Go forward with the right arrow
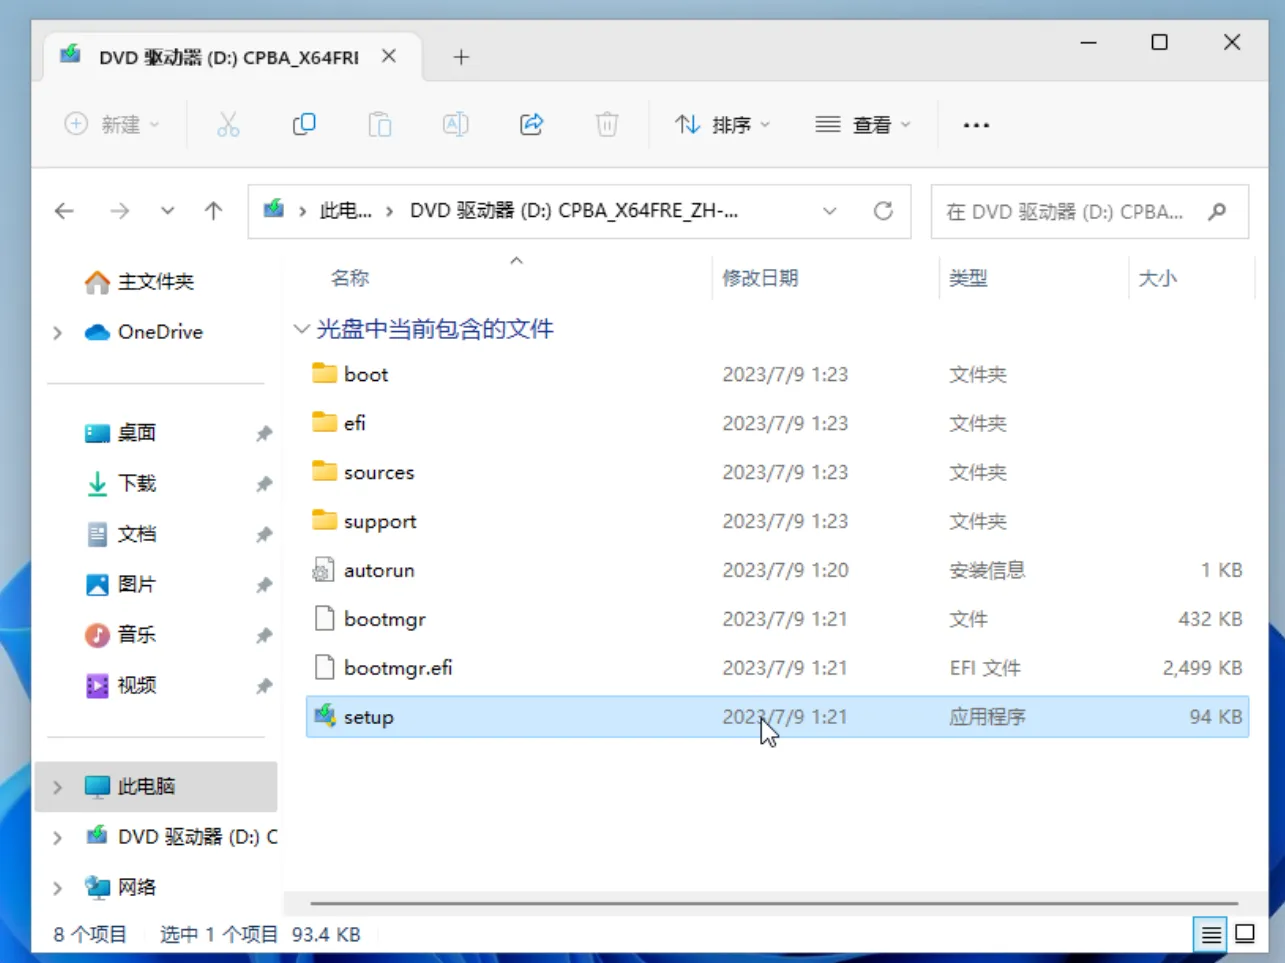 tap(120, 211)
